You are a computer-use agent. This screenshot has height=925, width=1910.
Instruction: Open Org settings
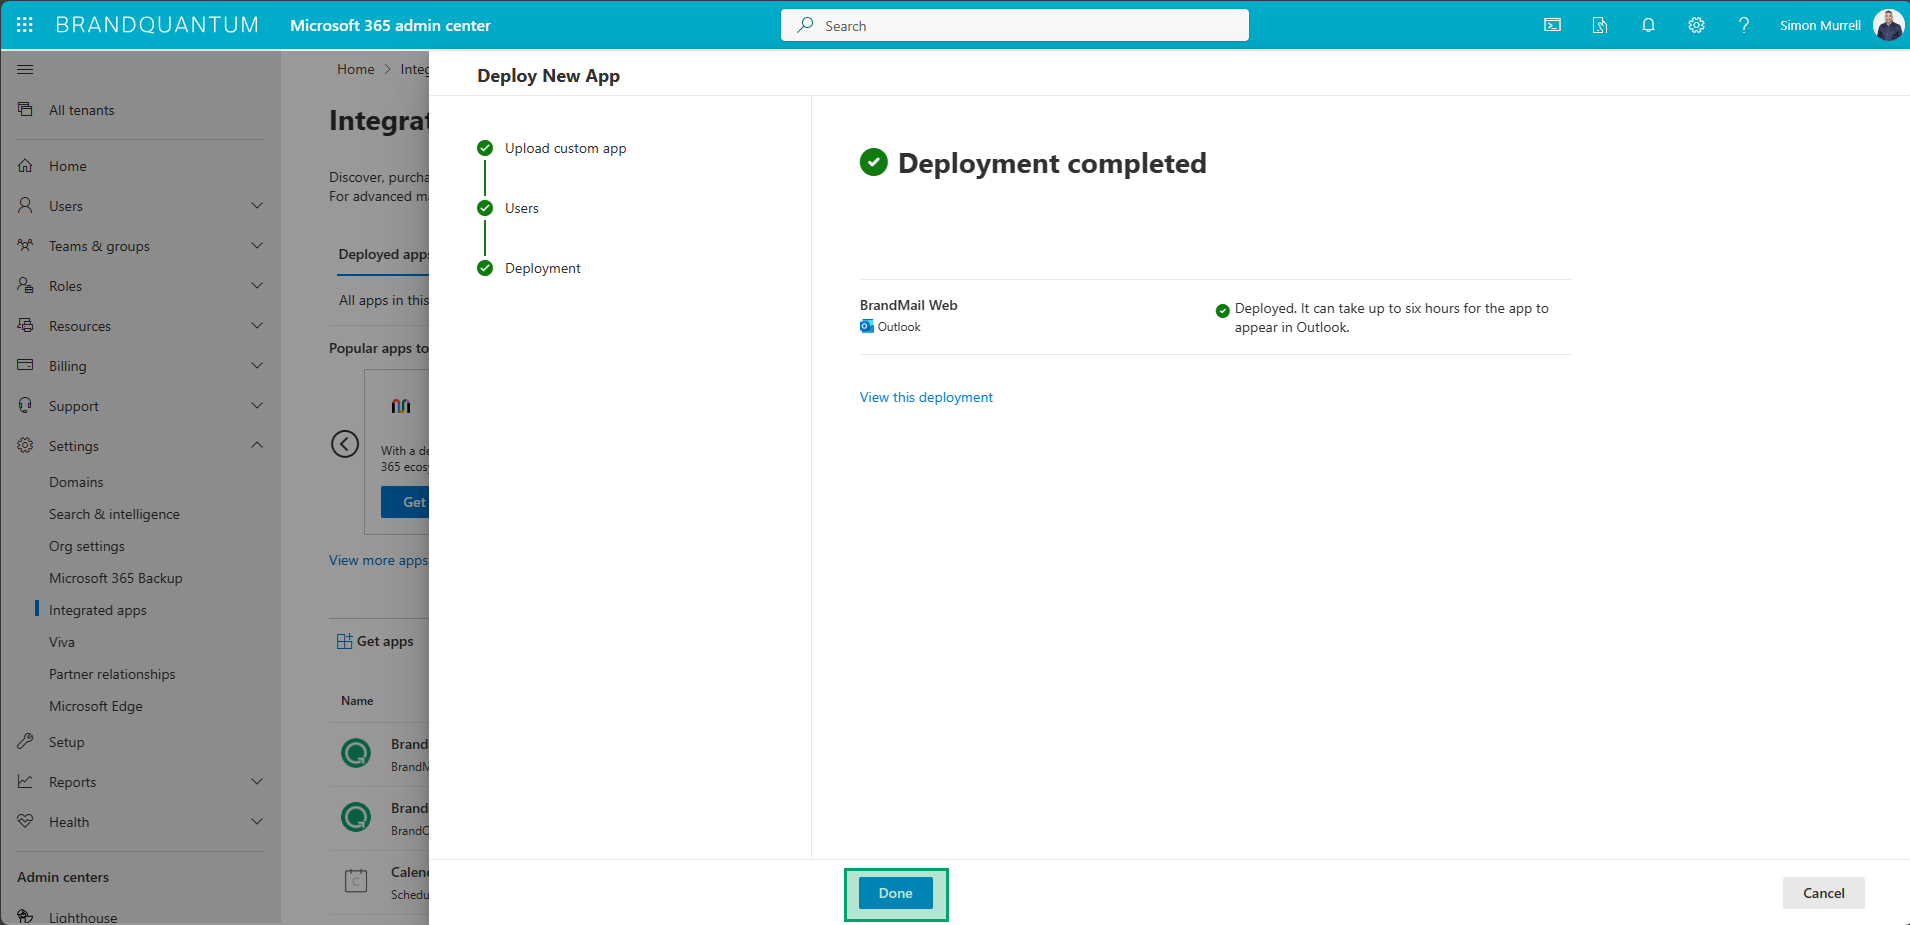(87, 546)
